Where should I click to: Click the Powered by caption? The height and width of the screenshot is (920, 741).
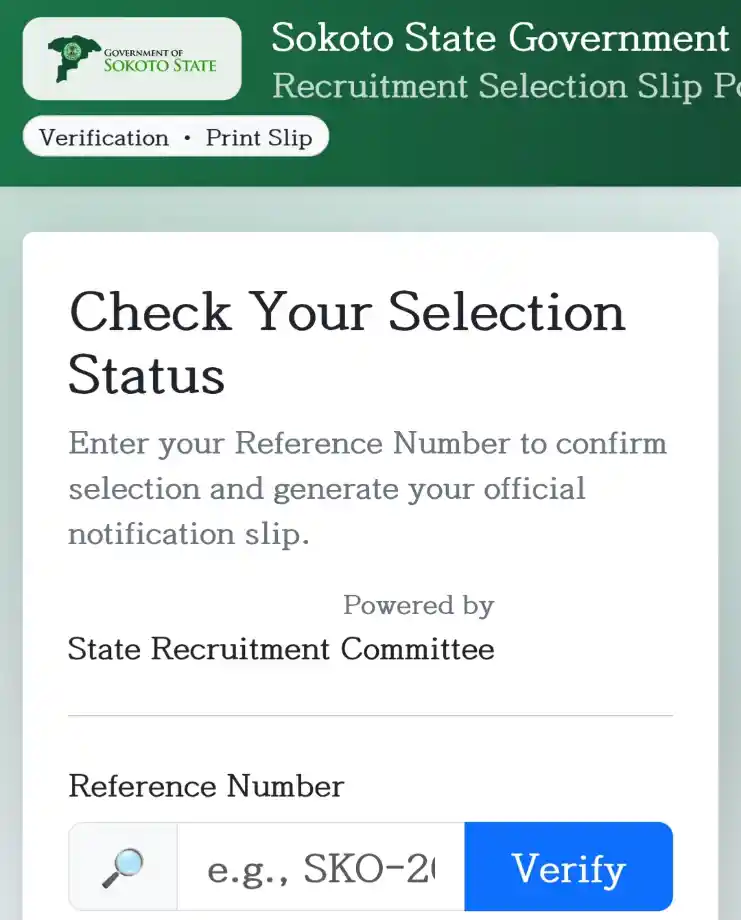point(418,605)
